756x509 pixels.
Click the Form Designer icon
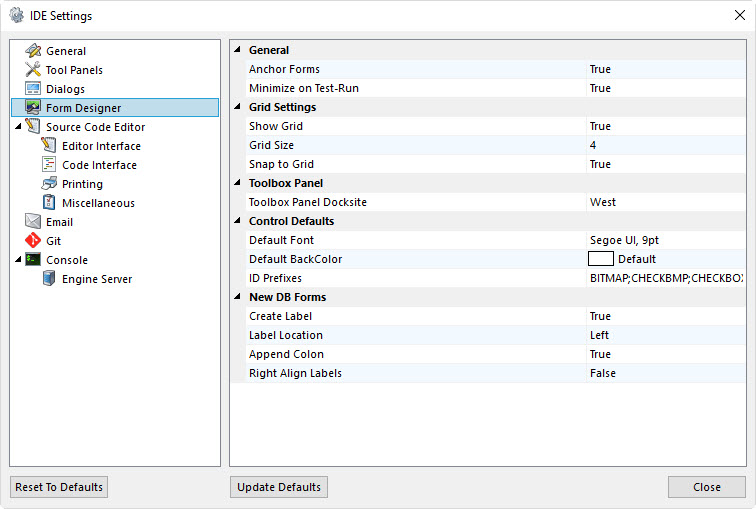tap(33, 107)
